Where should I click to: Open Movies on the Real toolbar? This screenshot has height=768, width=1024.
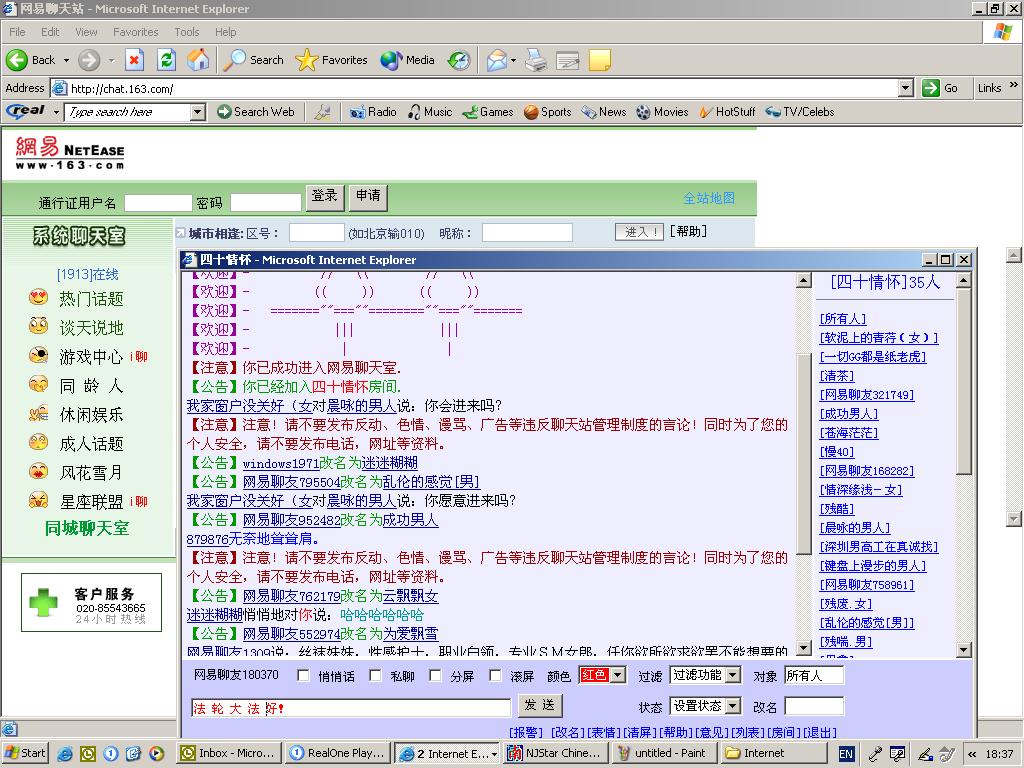[x=662, y=112]
